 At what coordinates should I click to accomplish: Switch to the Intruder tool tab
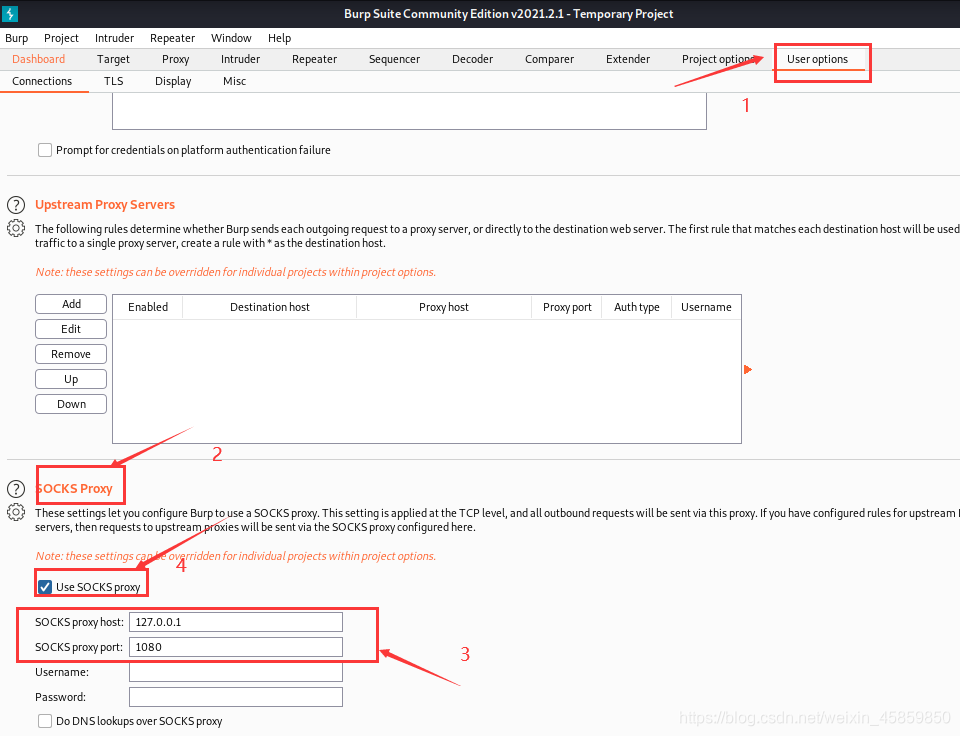[241, 59]
